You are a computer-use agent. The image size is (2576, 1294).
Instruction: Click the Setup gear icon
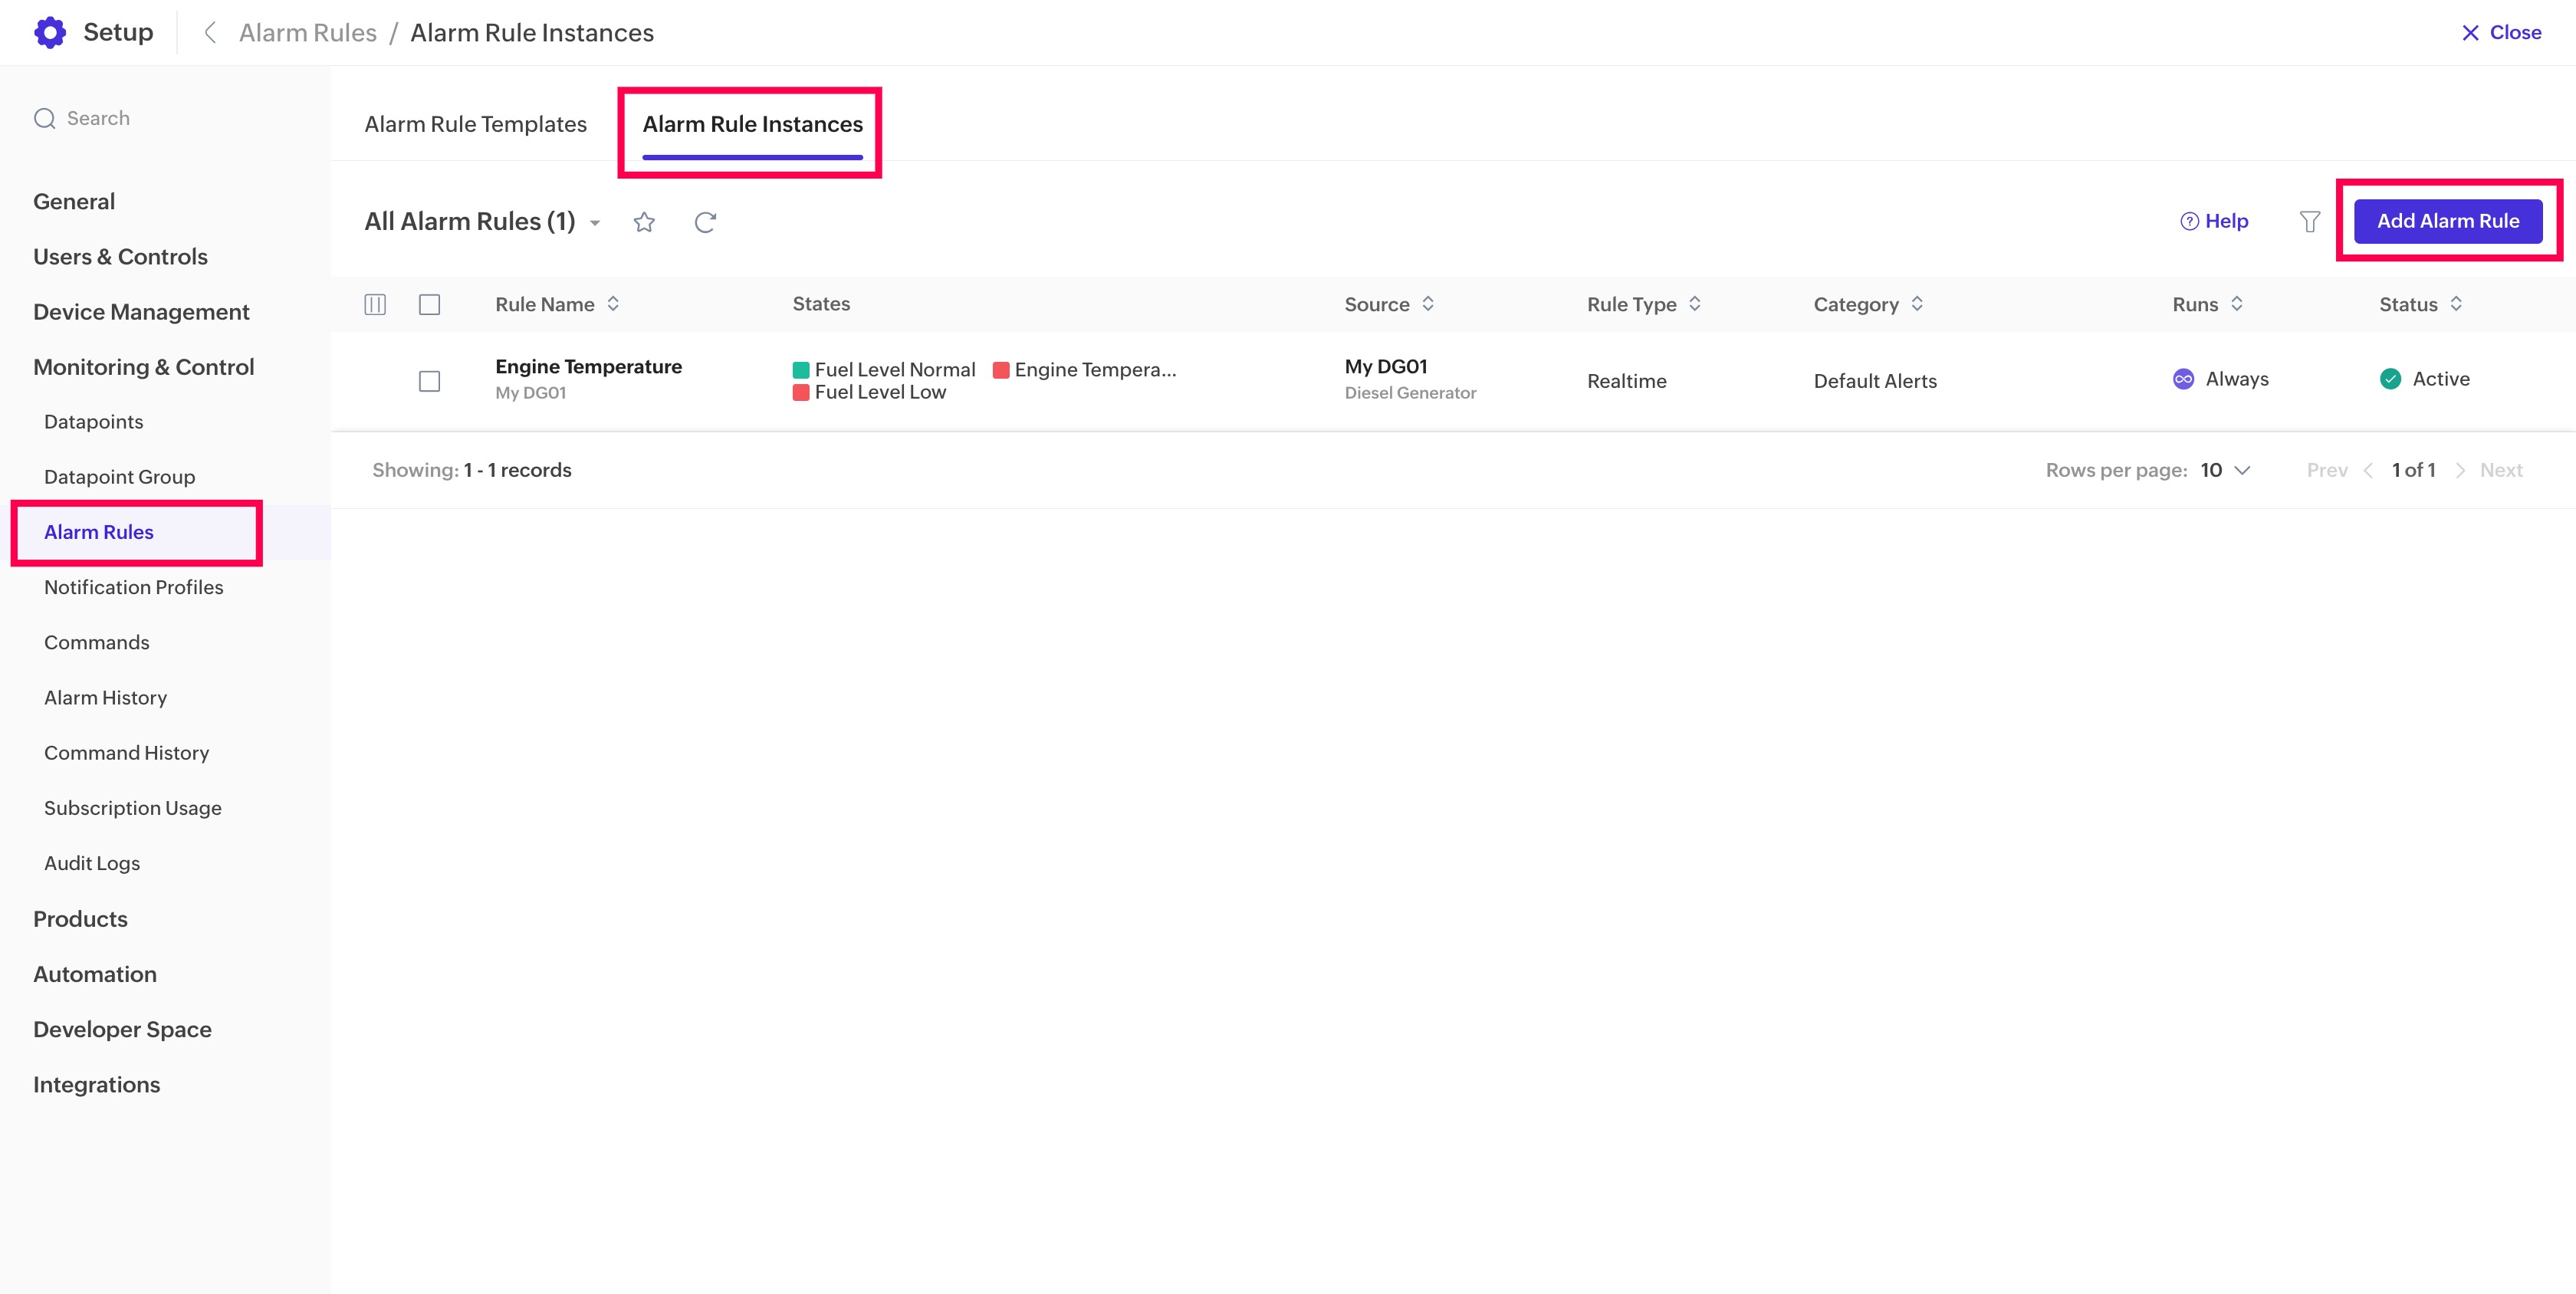coord(50,32)
